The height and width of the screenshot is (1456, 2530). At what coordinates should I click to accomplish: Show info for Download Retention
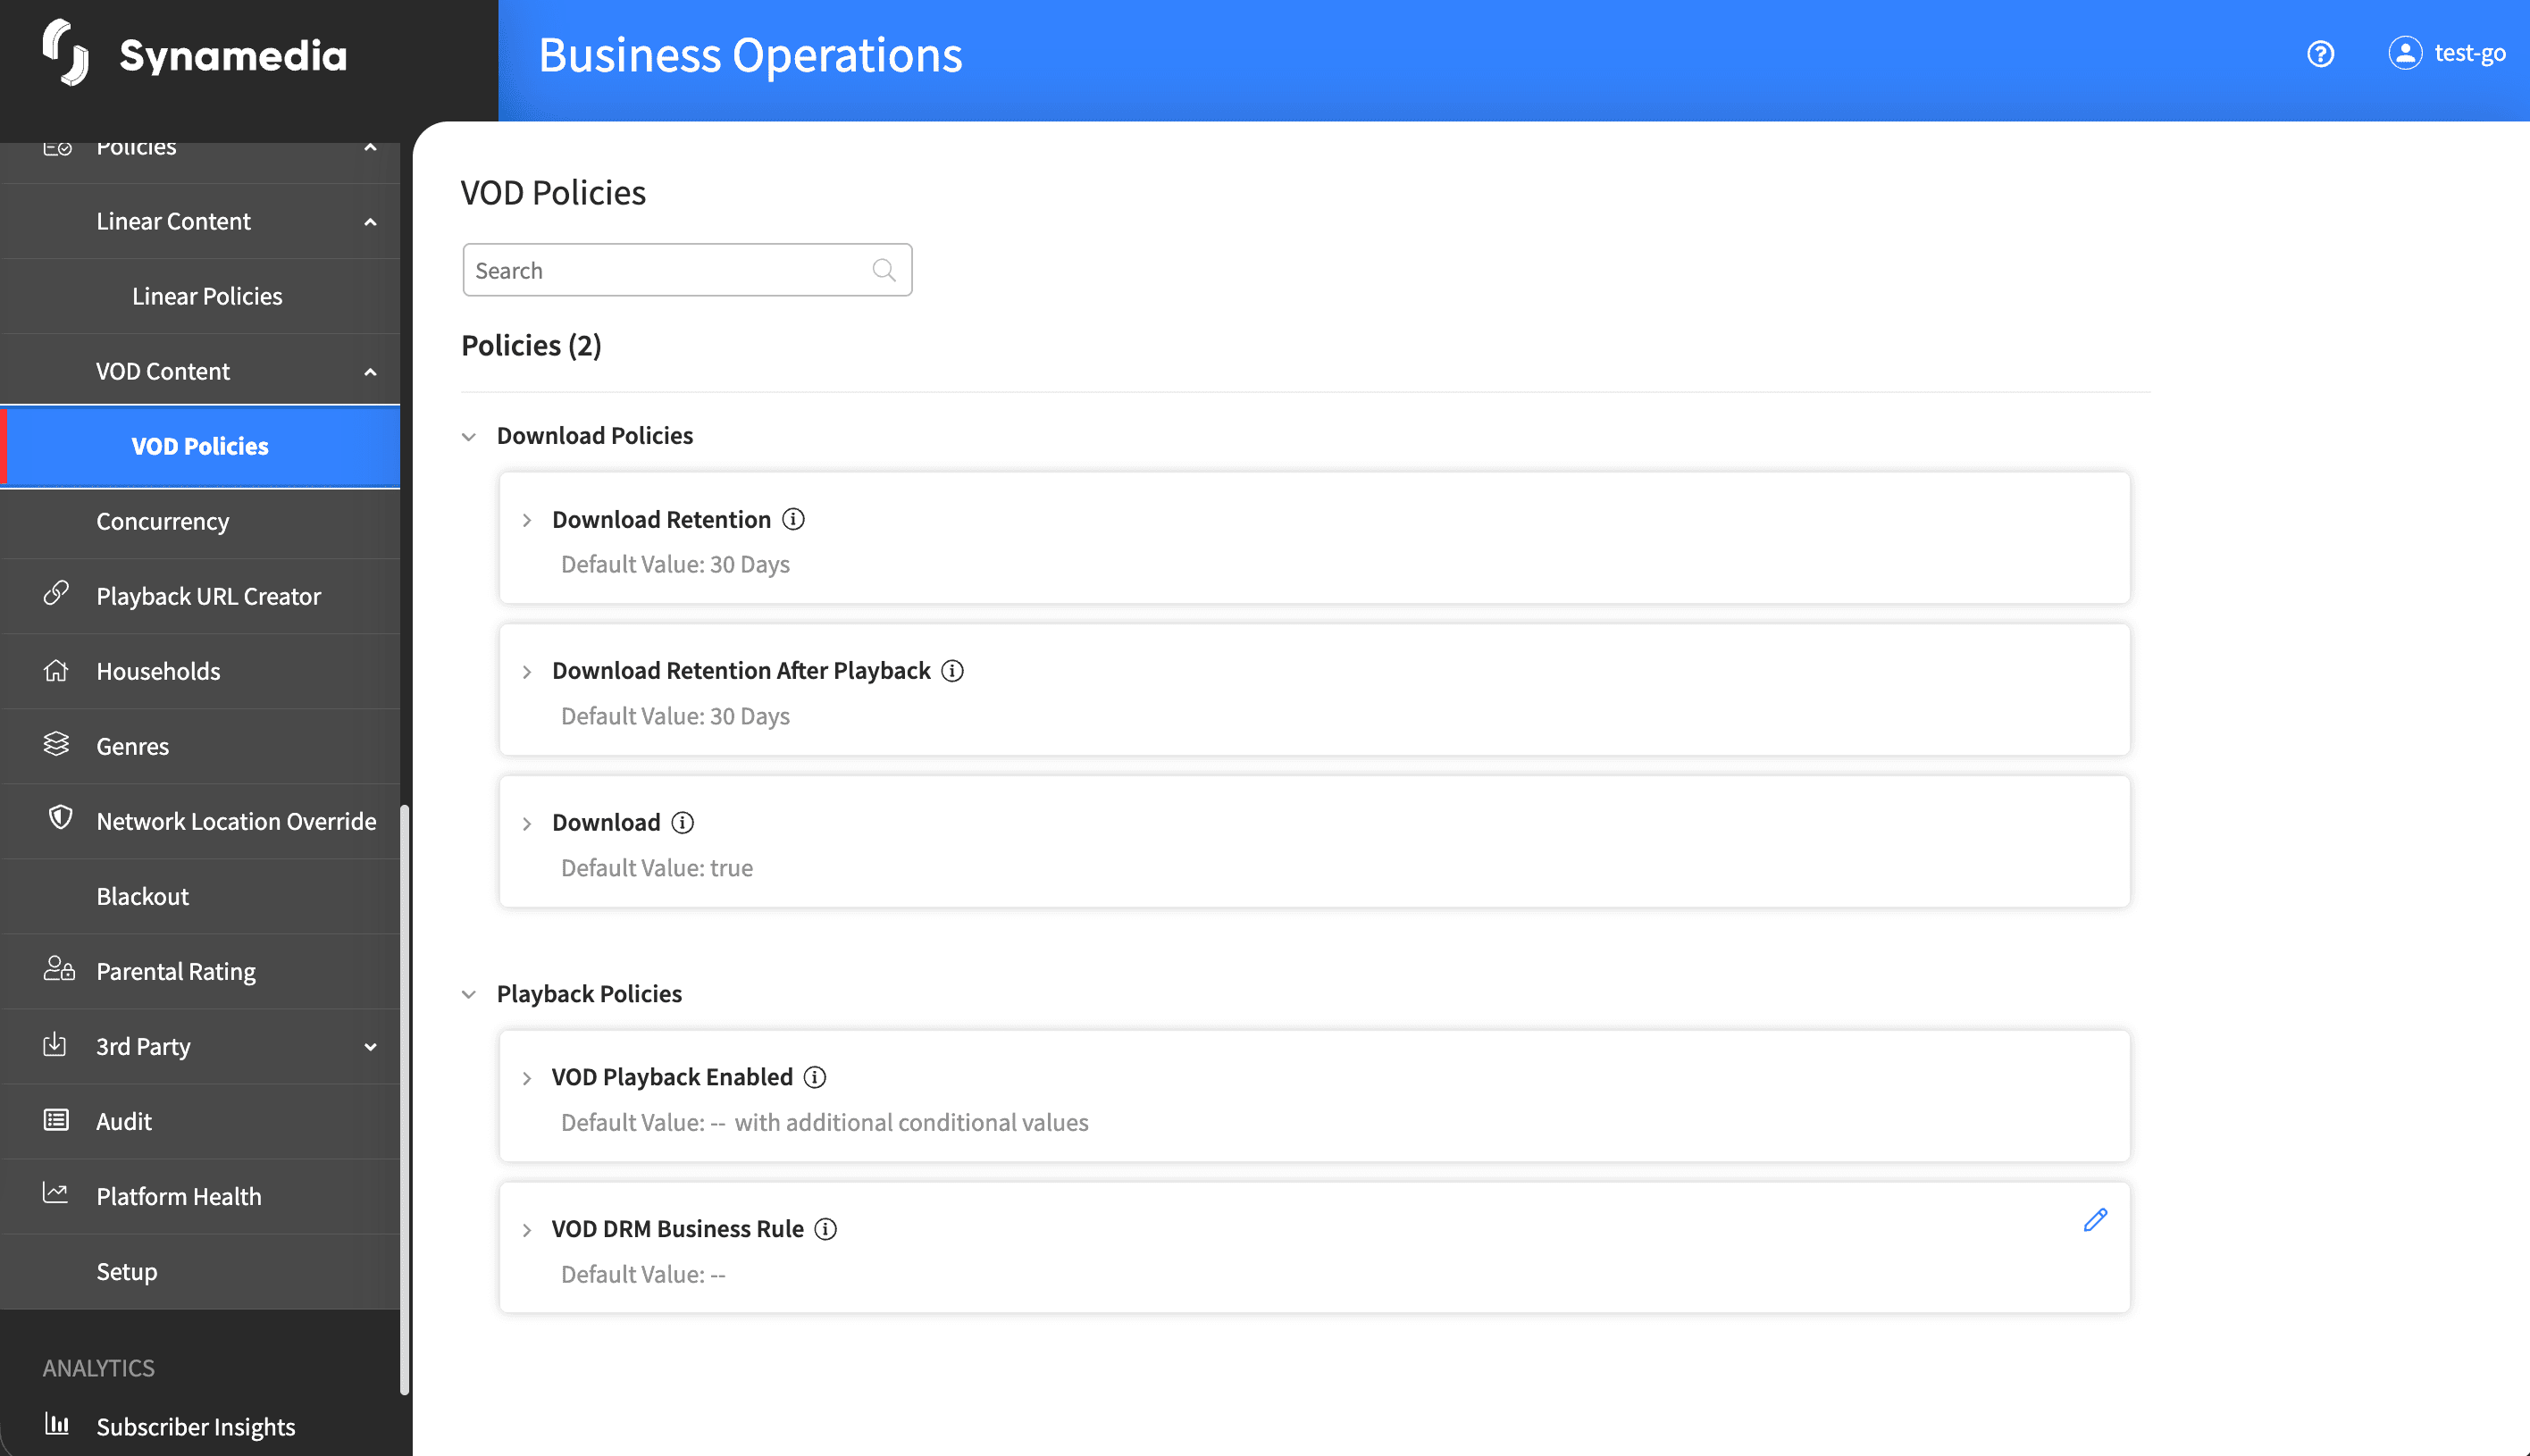[x=793, y=519]
